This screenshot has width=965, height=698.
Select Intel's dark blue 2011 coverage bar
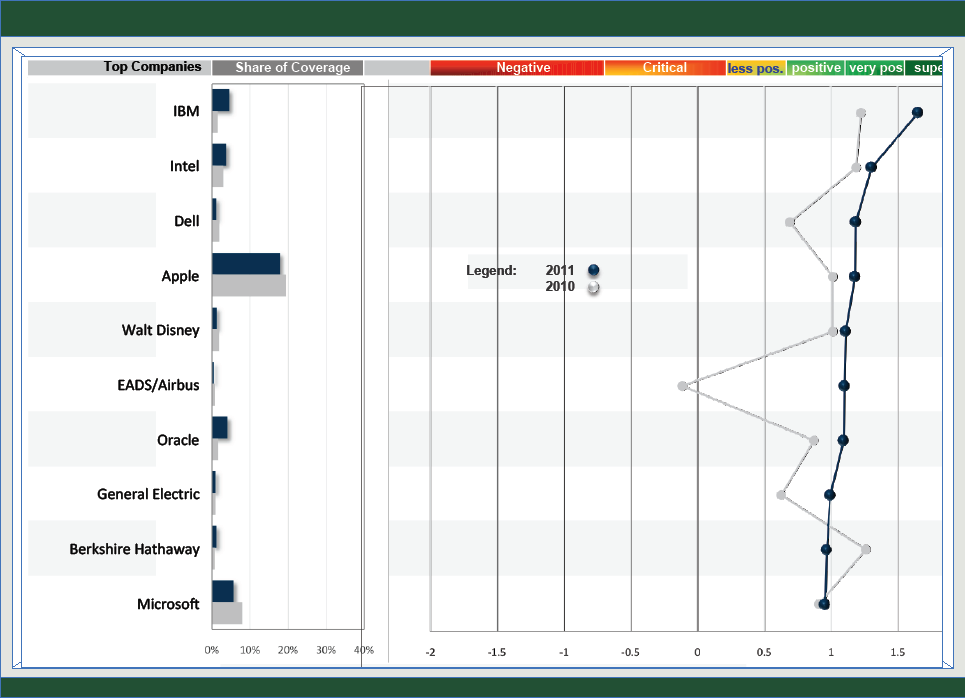219,155
